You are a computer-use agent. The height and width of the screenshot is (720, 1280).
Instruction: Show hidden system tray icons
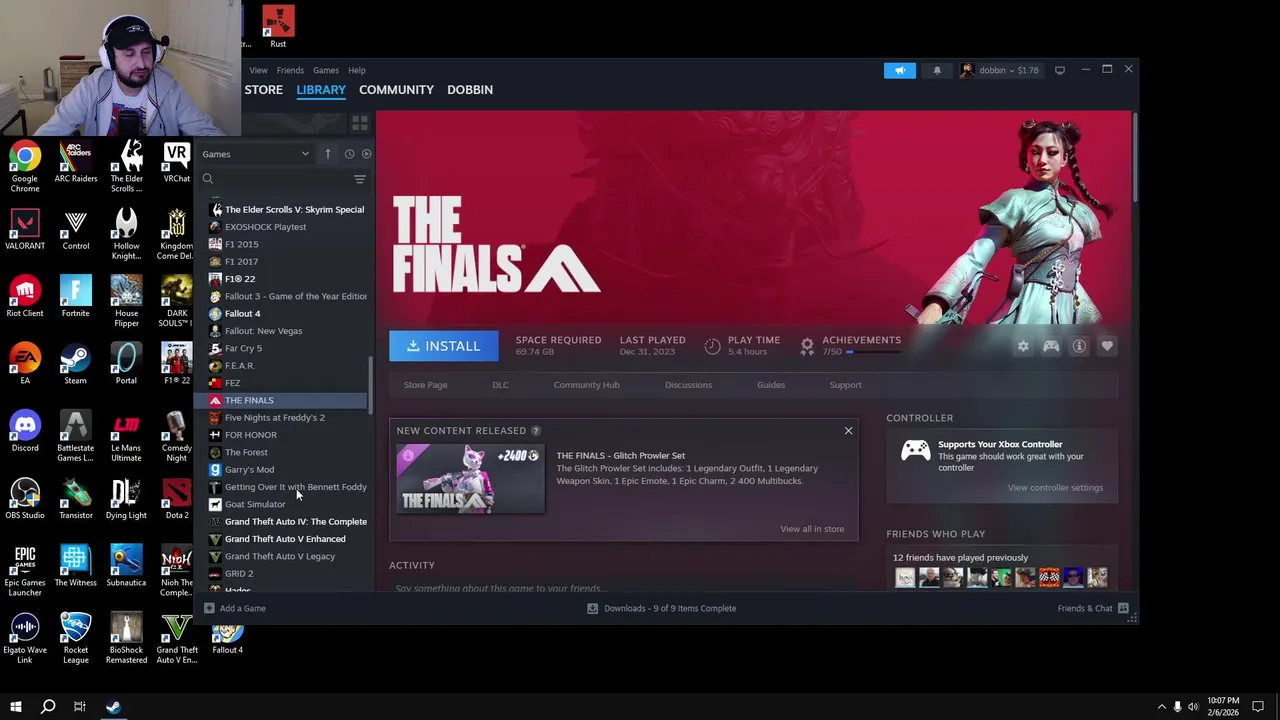(x=1161, y=707)
